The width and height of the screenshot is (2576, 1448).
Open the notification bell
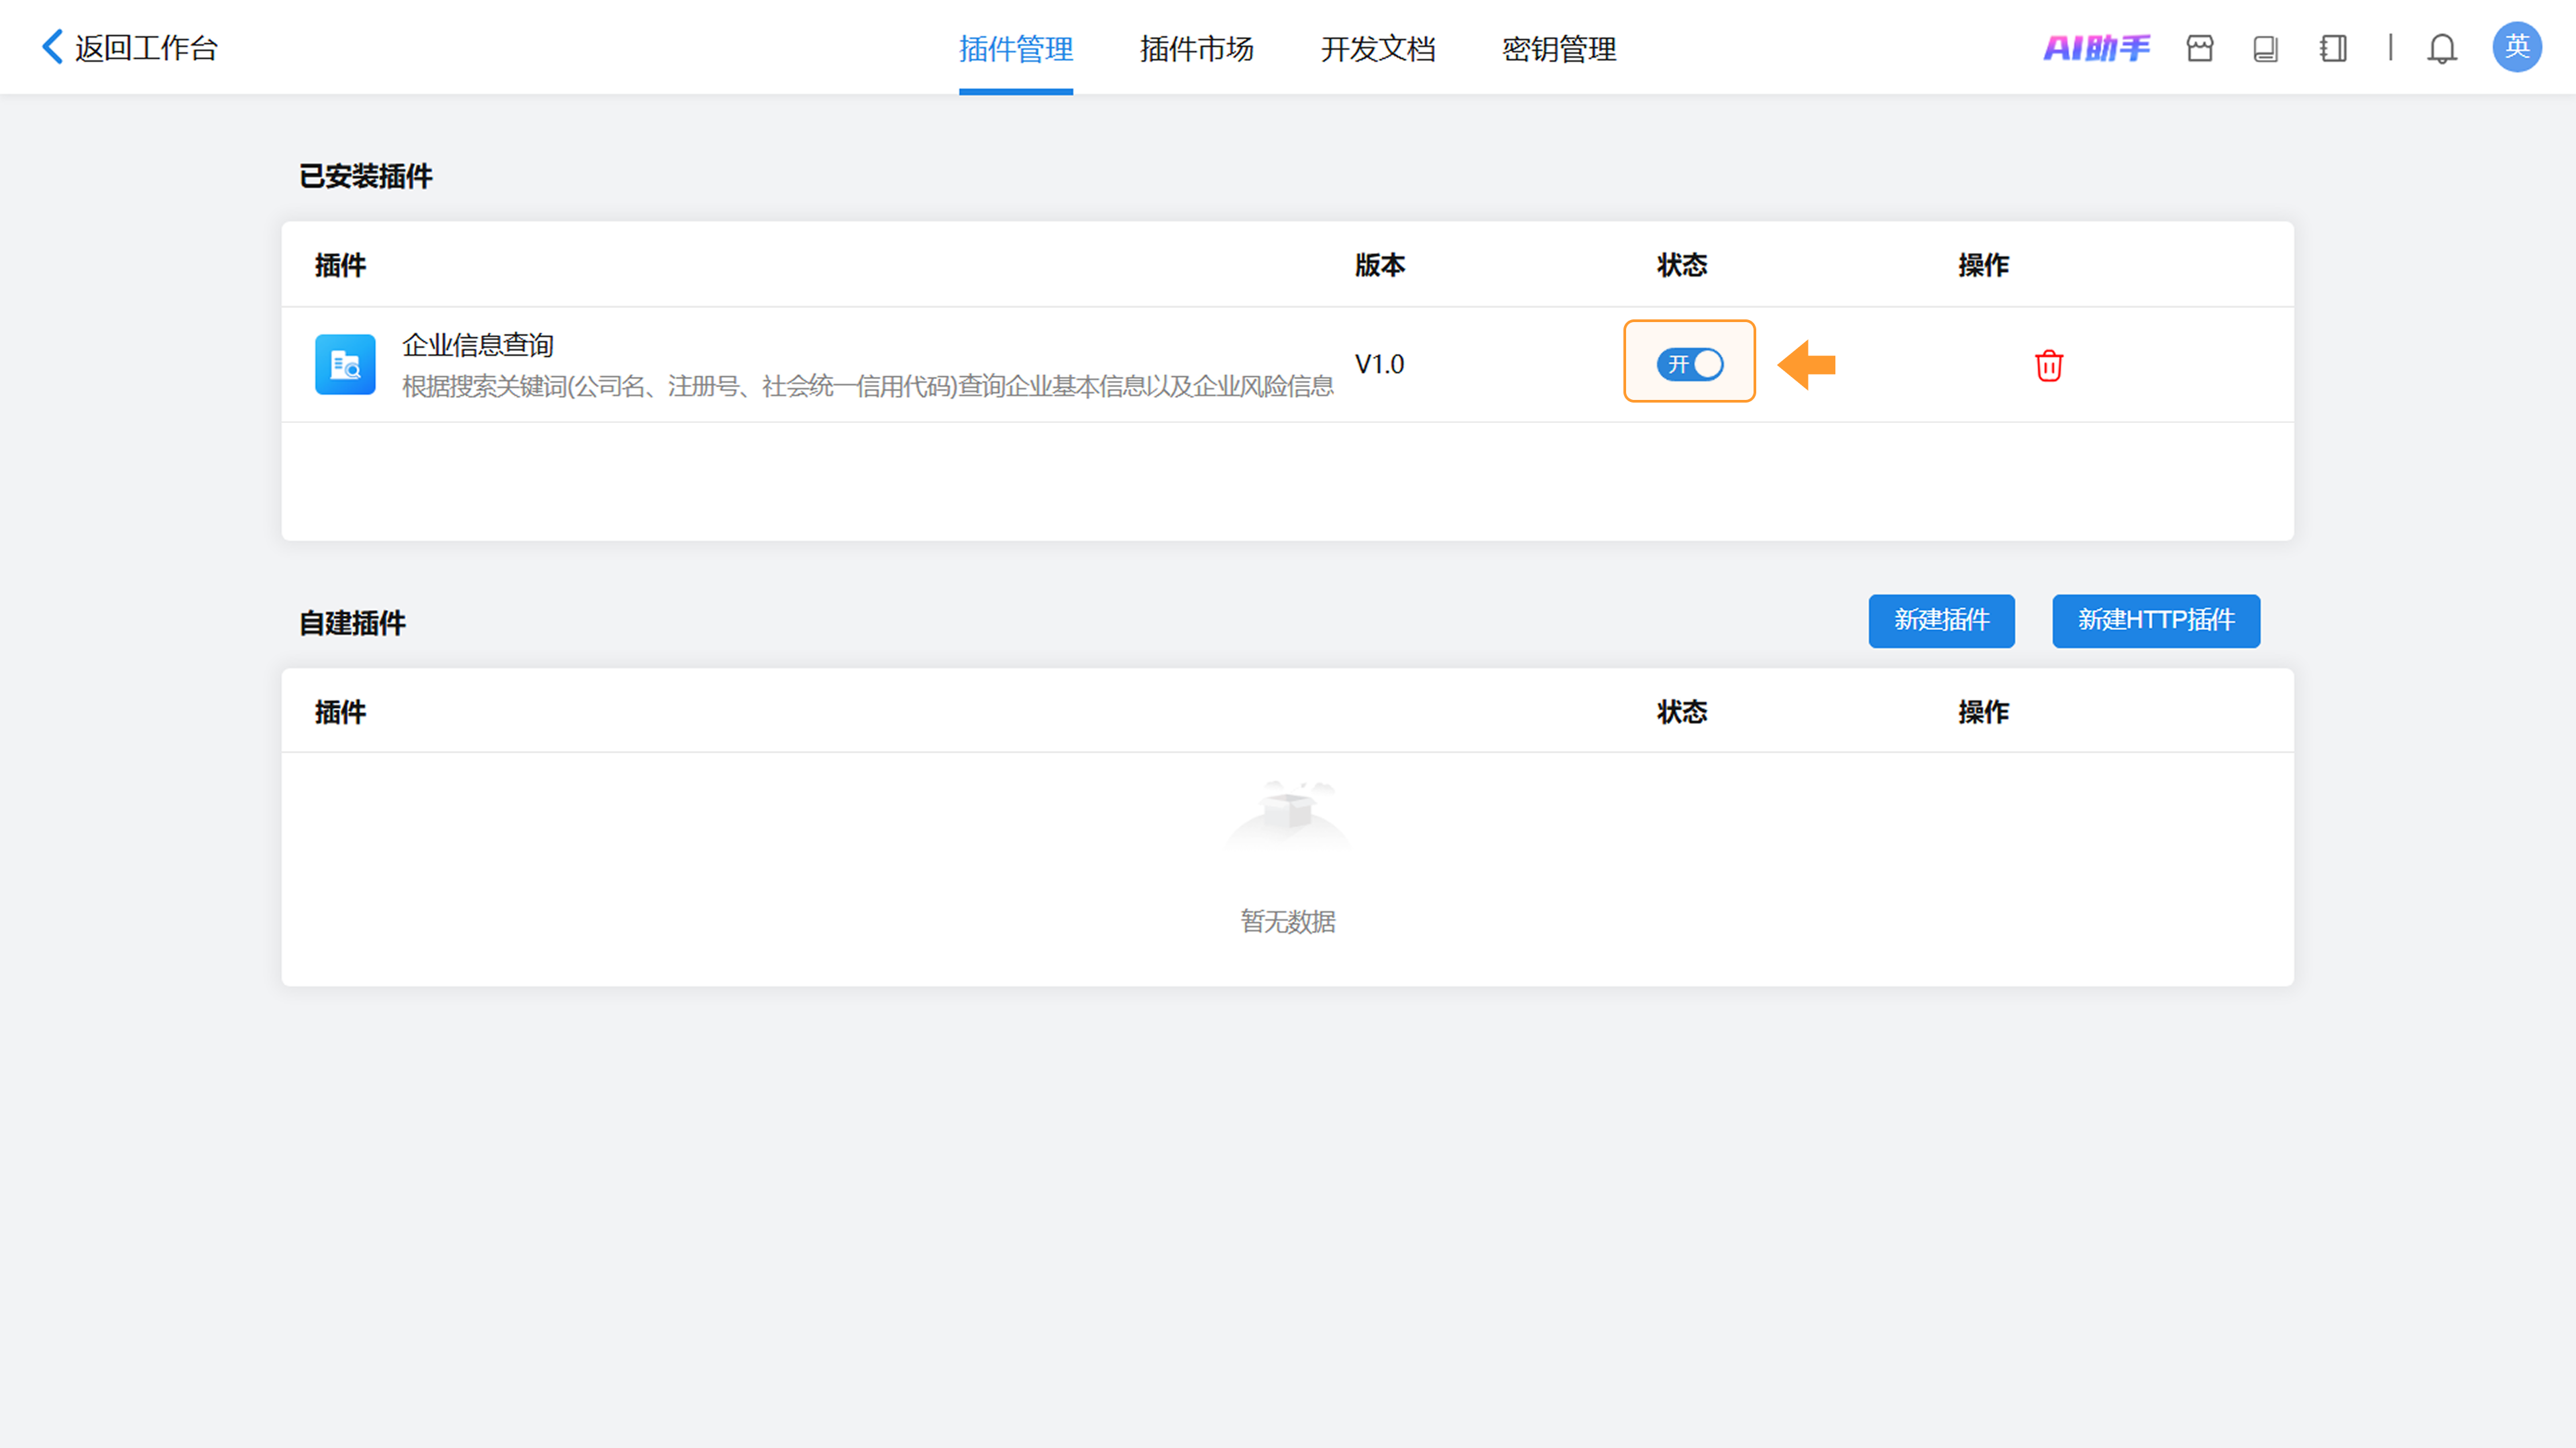click(x=2442, y=48)
